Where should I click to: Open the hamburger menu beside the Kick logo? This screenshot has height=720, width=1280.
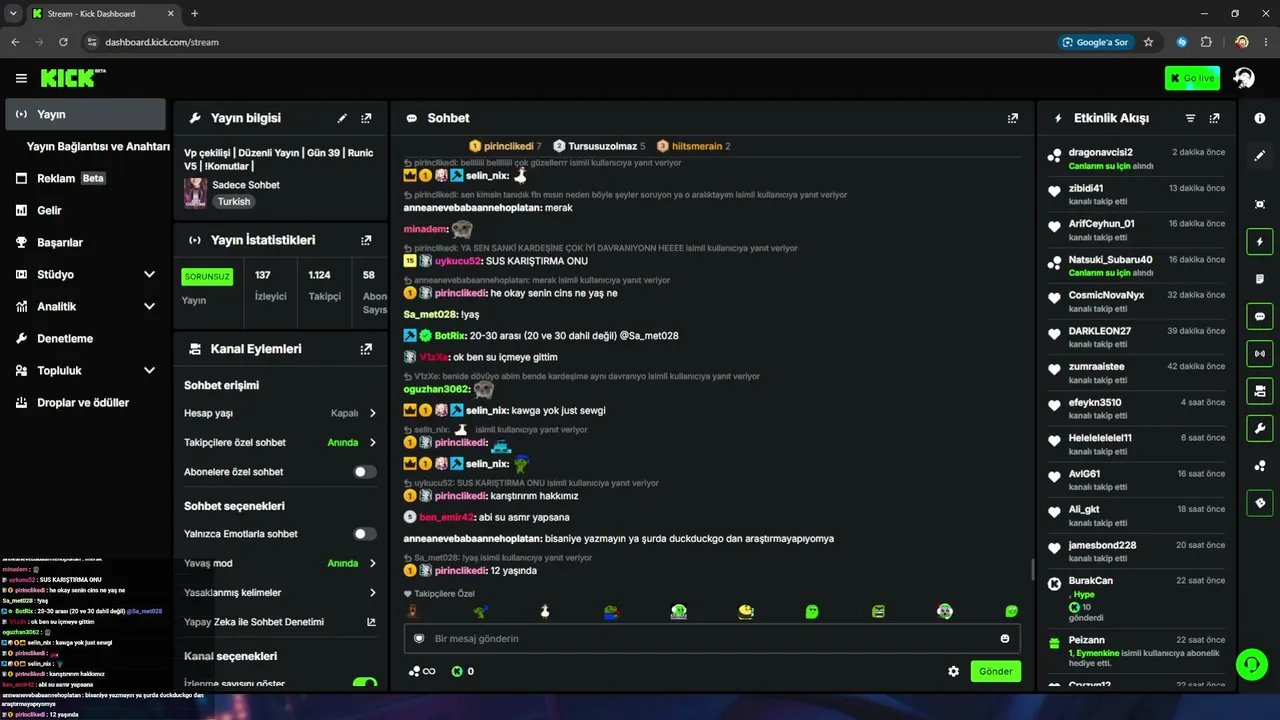(21, 78)
